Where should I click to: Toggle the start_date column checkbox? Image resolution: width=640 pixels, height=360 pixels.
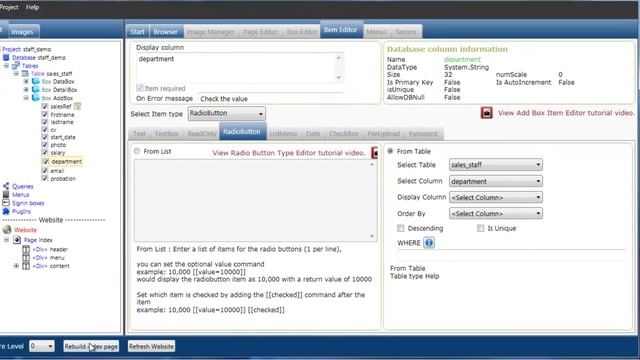click(x=45, y=137)
